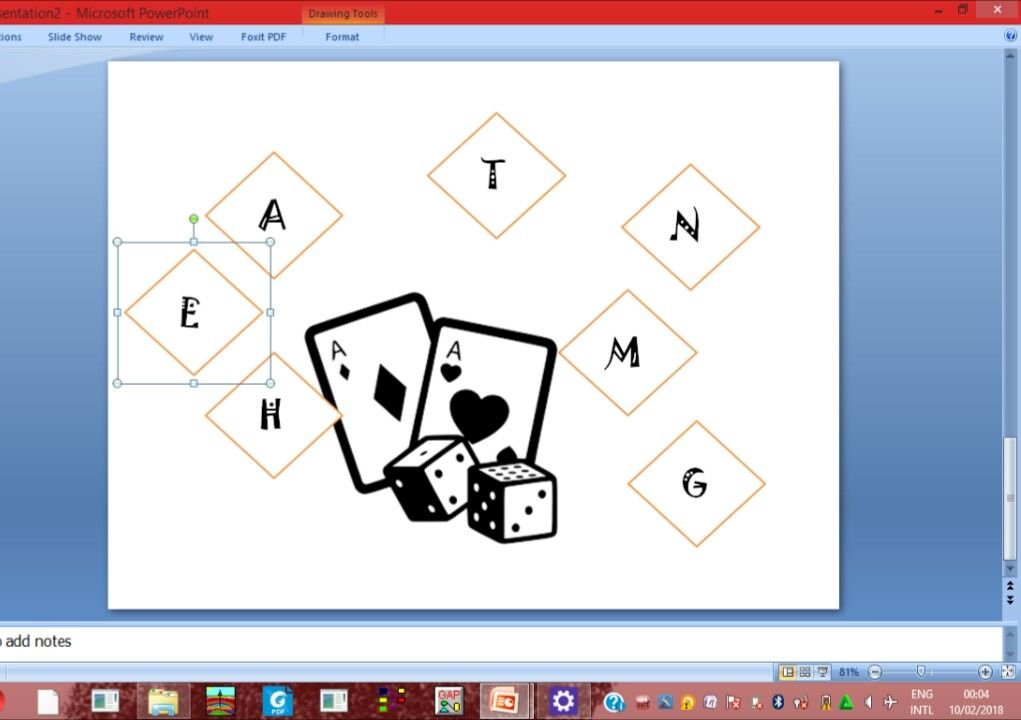
Task: Open the Foxit PDF ribbon tab
Action: 263,37
